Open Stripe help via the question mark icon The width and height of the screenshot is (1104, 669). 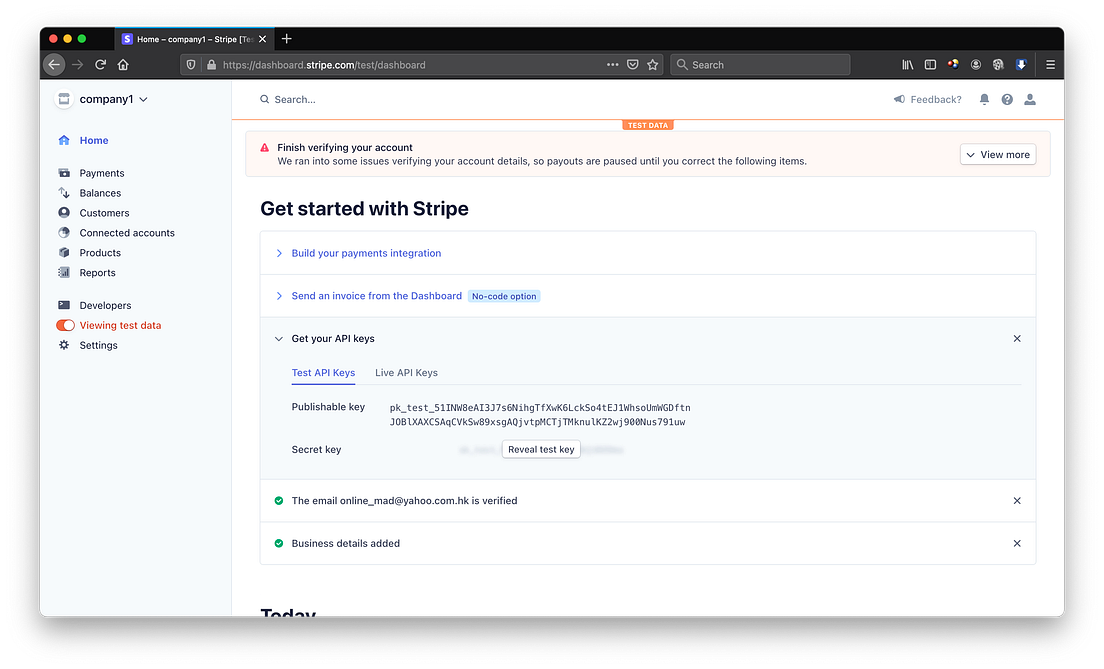1007,99
